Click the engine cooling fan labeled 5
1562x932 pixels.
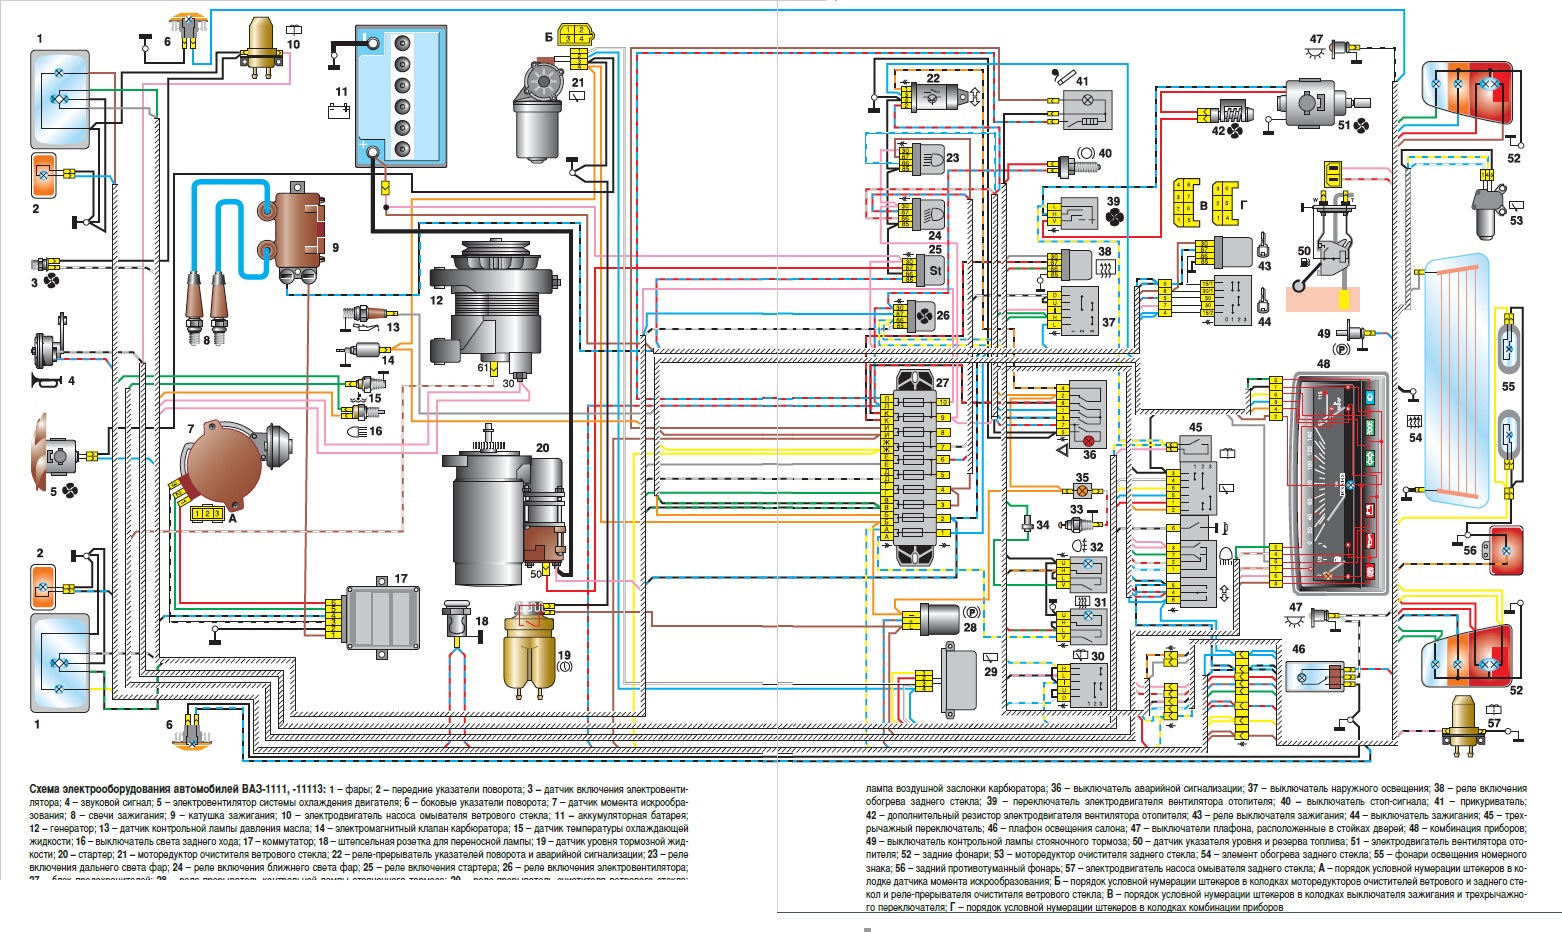tap(58, 456)
